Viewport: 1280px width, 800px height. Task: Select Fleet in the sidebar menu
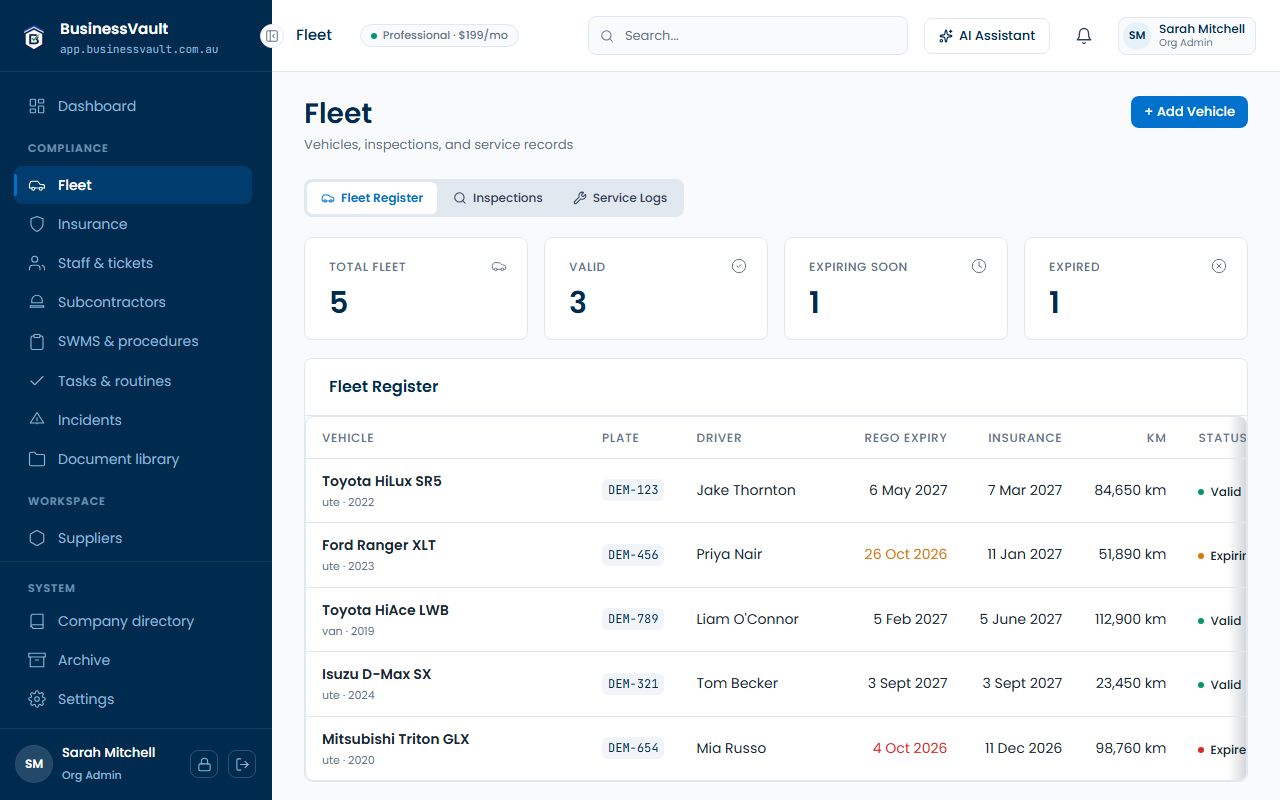133,185
